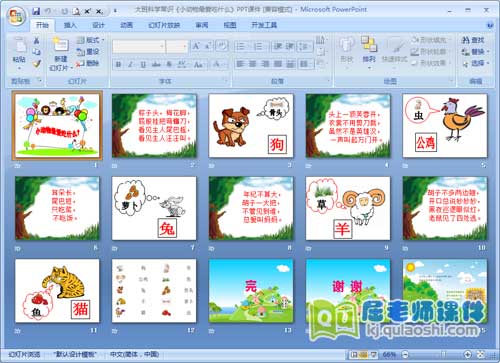Toggle bold formatting in the font group
This screenshot has height=363, width=500.
tap(118, 64)
